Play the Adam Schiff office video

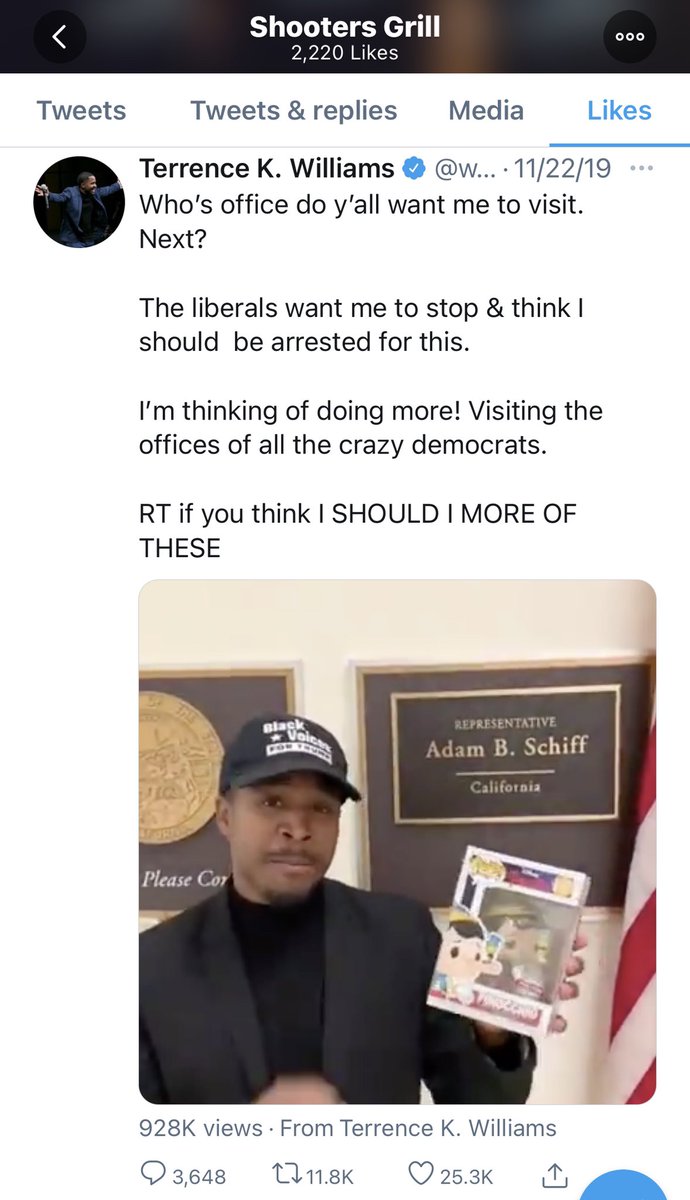(x=397, y=842)
